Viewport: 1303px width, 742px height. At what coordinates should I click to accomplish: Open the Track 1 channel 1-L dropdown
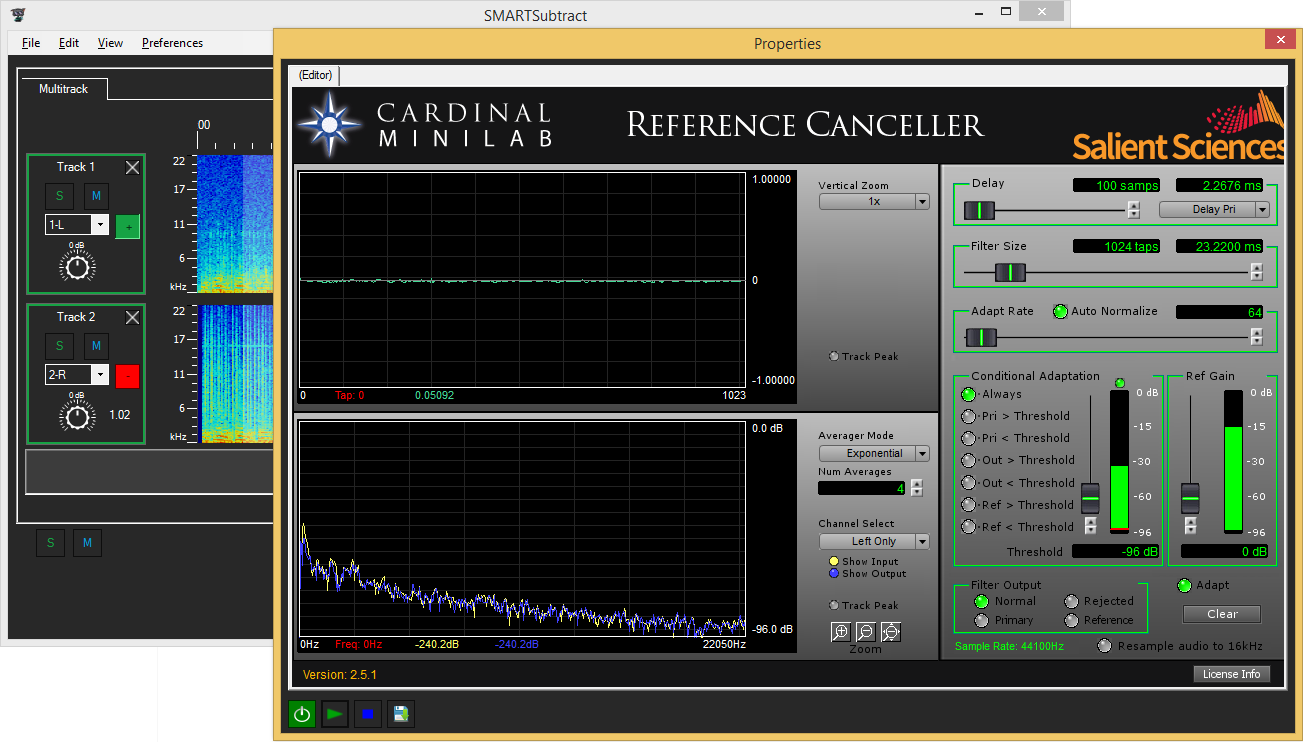(x=77, y=225)
